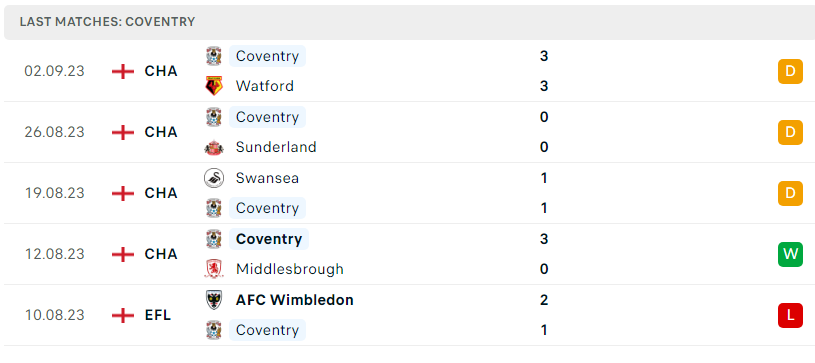This screenshot has height=363, width=815.
Task: Click the D badge for Sunderland match
Action: 790,132
